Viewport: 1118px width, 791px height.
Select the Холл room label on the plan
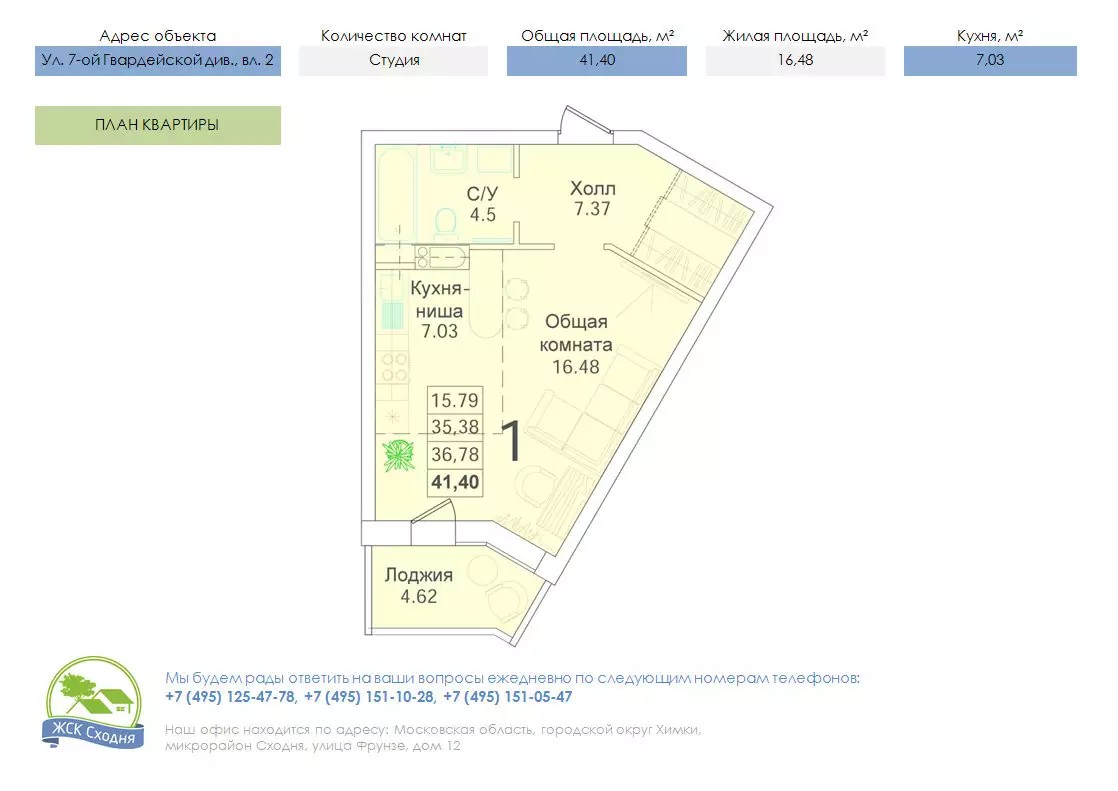(x=593, y=188)
